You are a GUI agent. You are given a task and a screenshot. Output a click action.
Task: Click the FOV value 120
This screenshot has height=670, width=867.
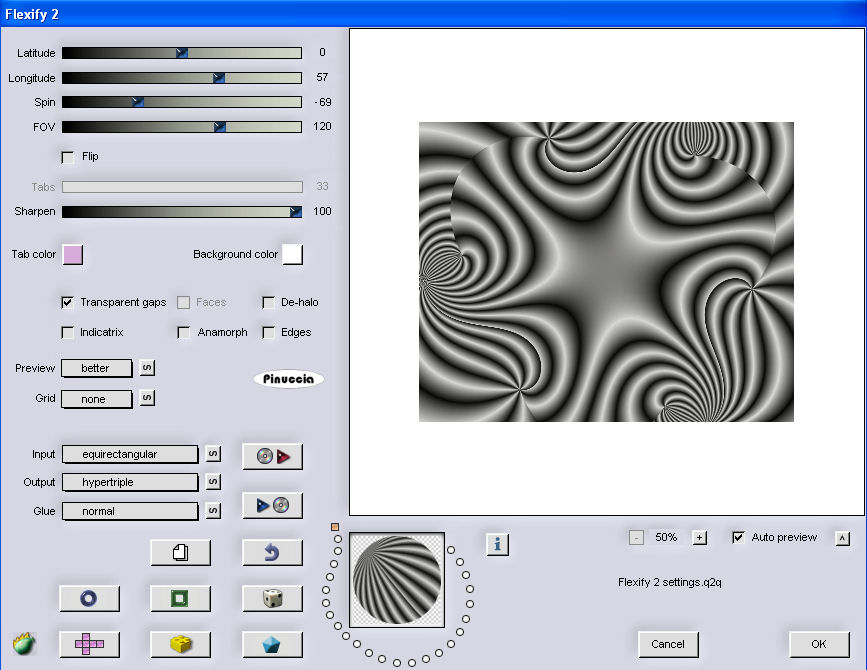pos(322,126)
